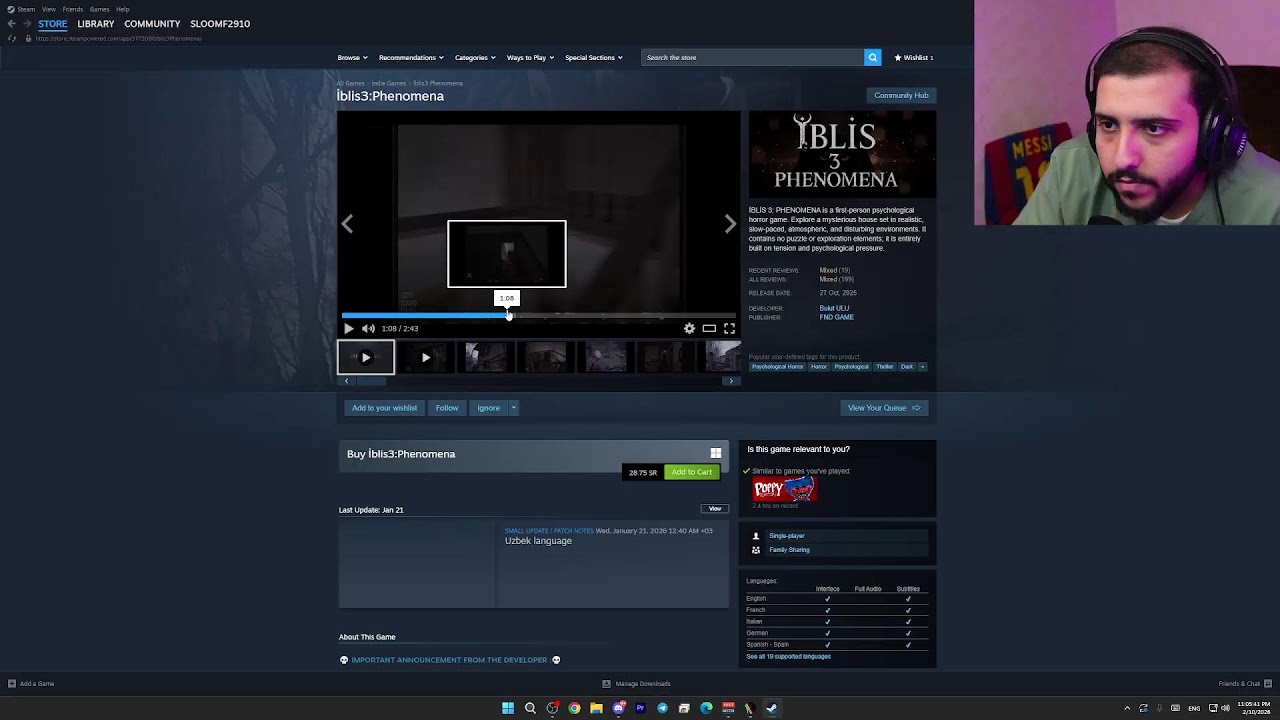Open the Games menu
This screenshot has height=720, width=1280.
click(99, 9)
